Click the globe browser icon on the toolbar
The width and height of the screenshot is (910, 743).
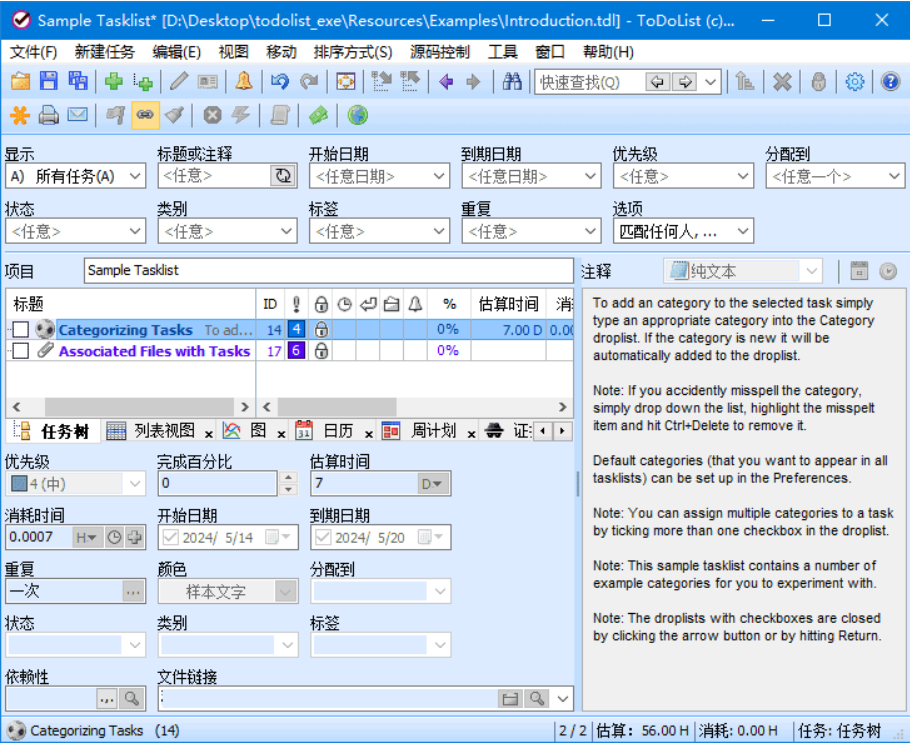358,115
